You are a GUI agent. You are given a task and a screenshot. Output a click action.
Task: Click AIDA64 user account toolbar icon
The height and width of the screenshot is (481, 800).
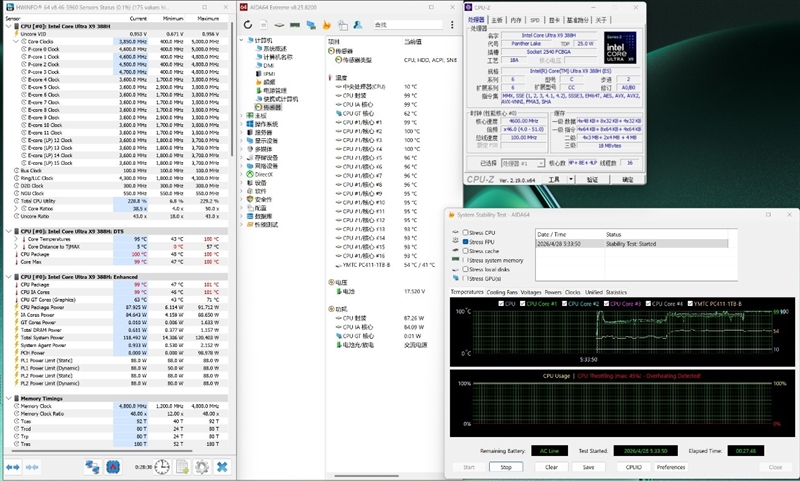click(358, 24)
